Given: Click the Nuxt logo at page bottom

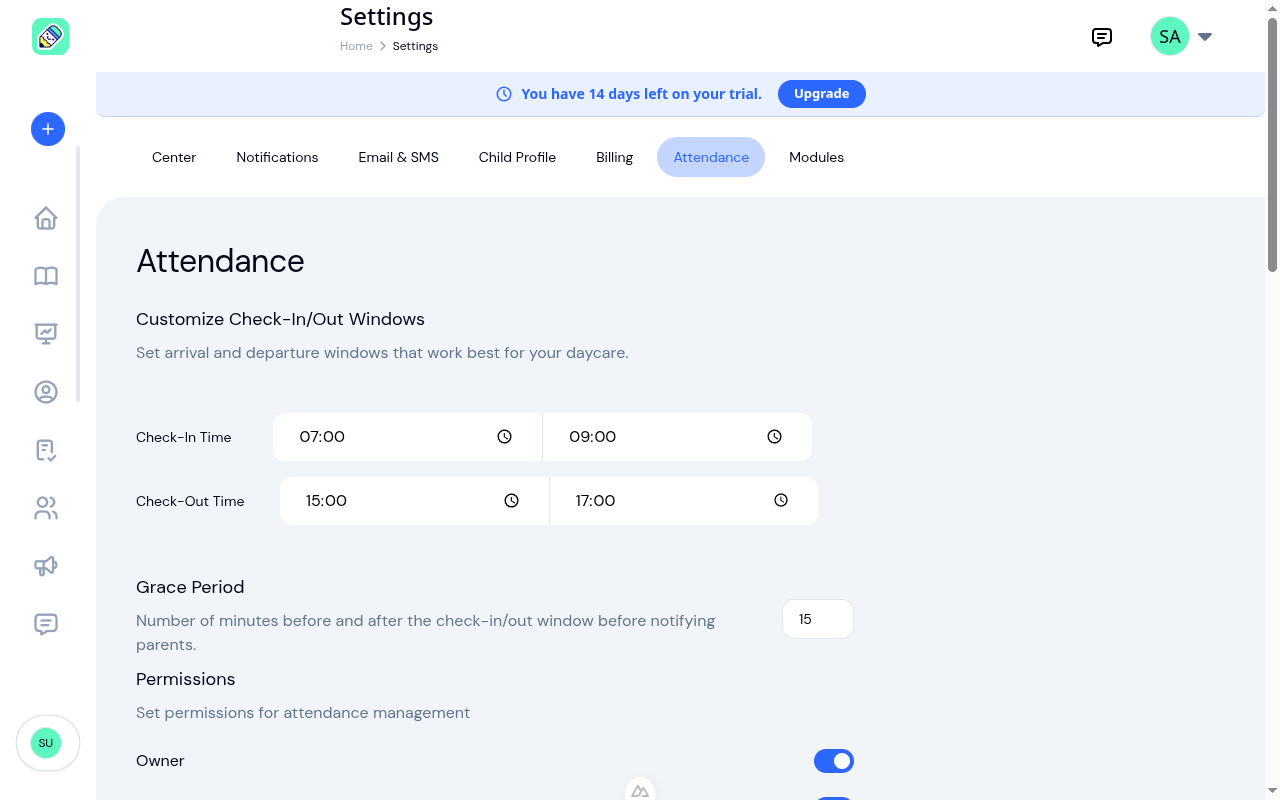Looking at the screenshot, I should click(x=640, y=791).
